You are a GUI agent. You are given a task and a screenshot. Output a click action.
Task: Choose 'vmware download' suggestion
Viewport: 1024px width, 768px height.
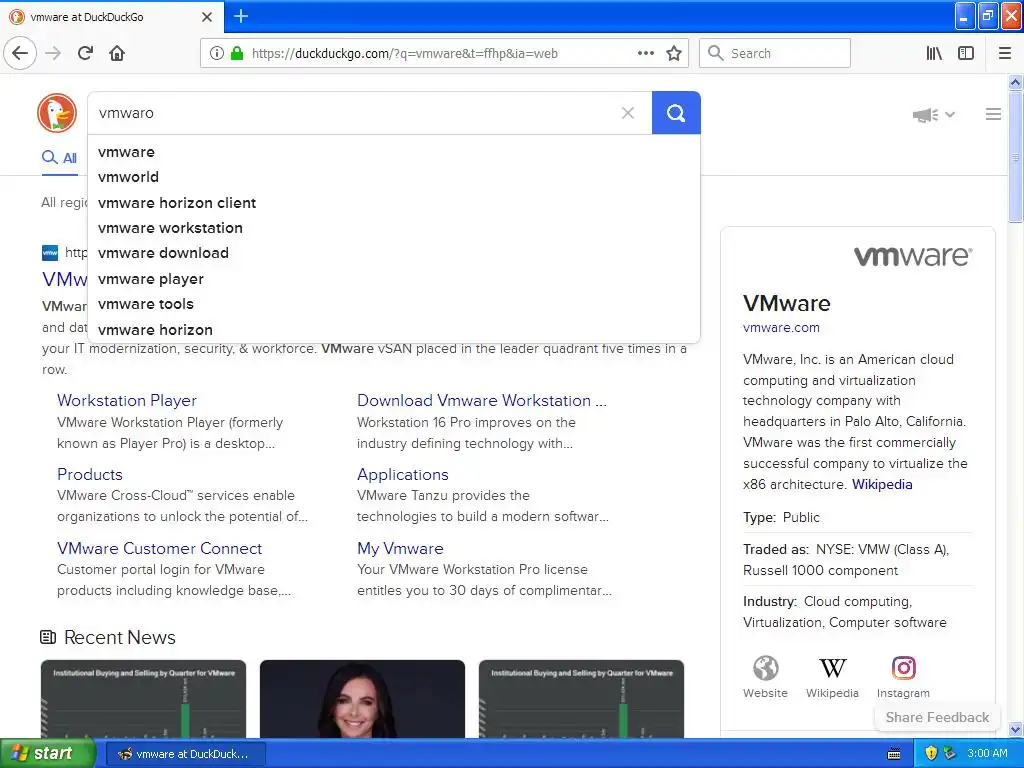(x=394, y=253)
